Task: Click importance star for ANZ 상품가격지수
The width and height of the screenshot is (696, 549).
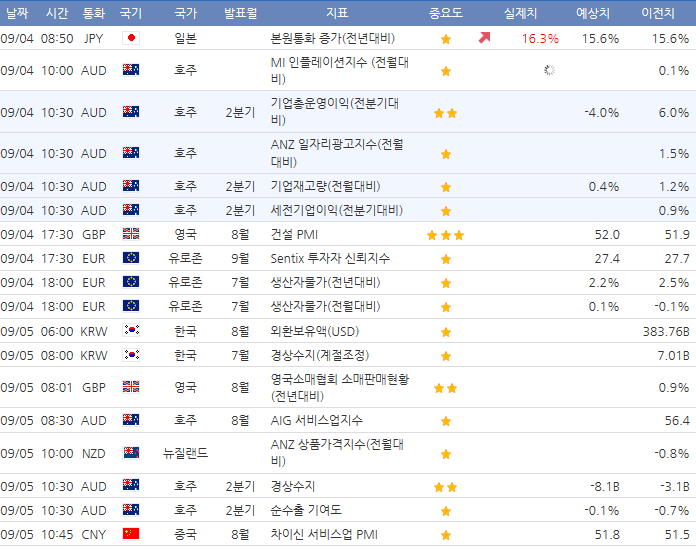Action: (446, 454)
